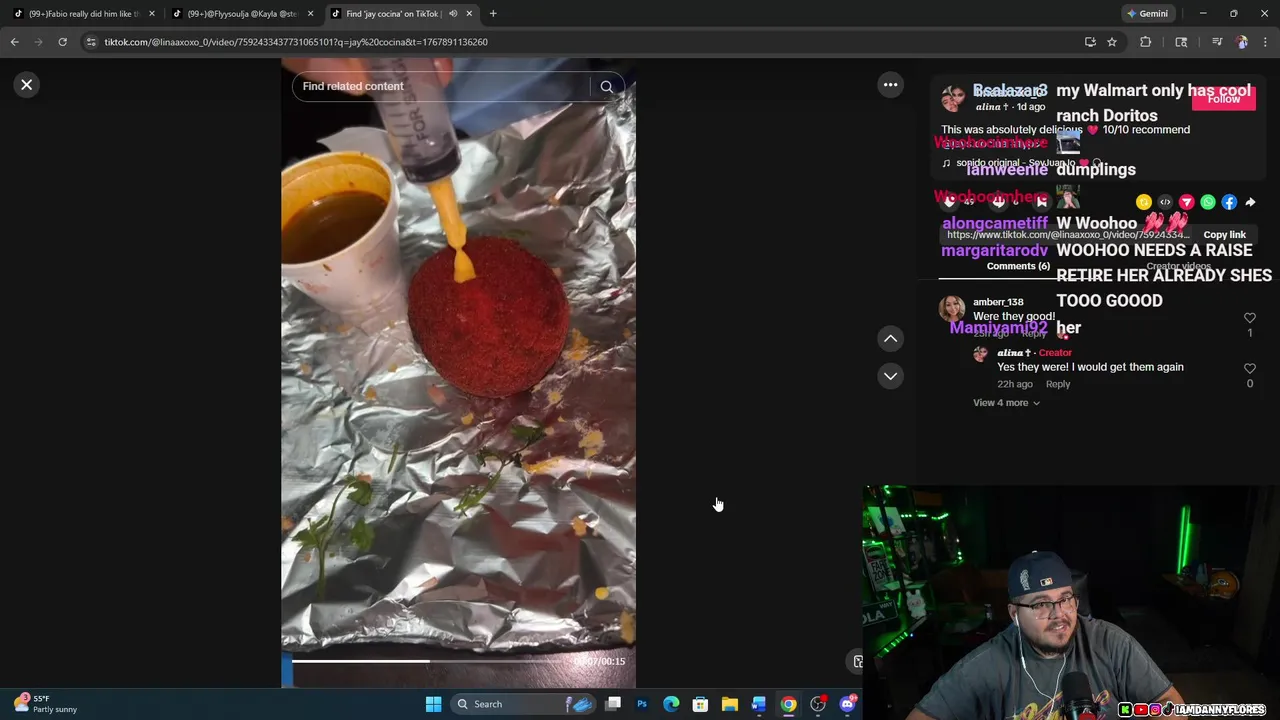
Task: Close the Fabio browser tab
Action: point(152,14)
